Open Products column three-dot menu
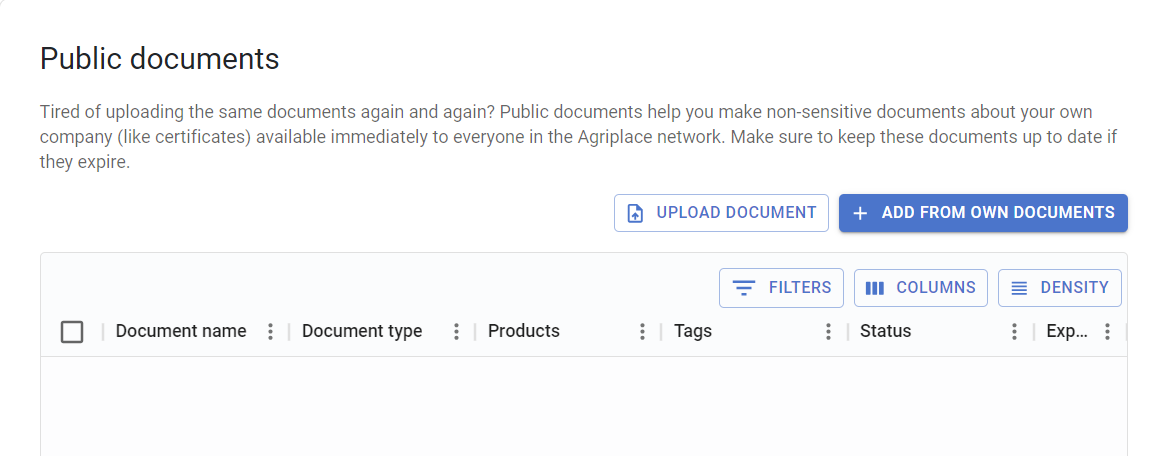This screenshot has height=456, width=1162. (643, 331)
